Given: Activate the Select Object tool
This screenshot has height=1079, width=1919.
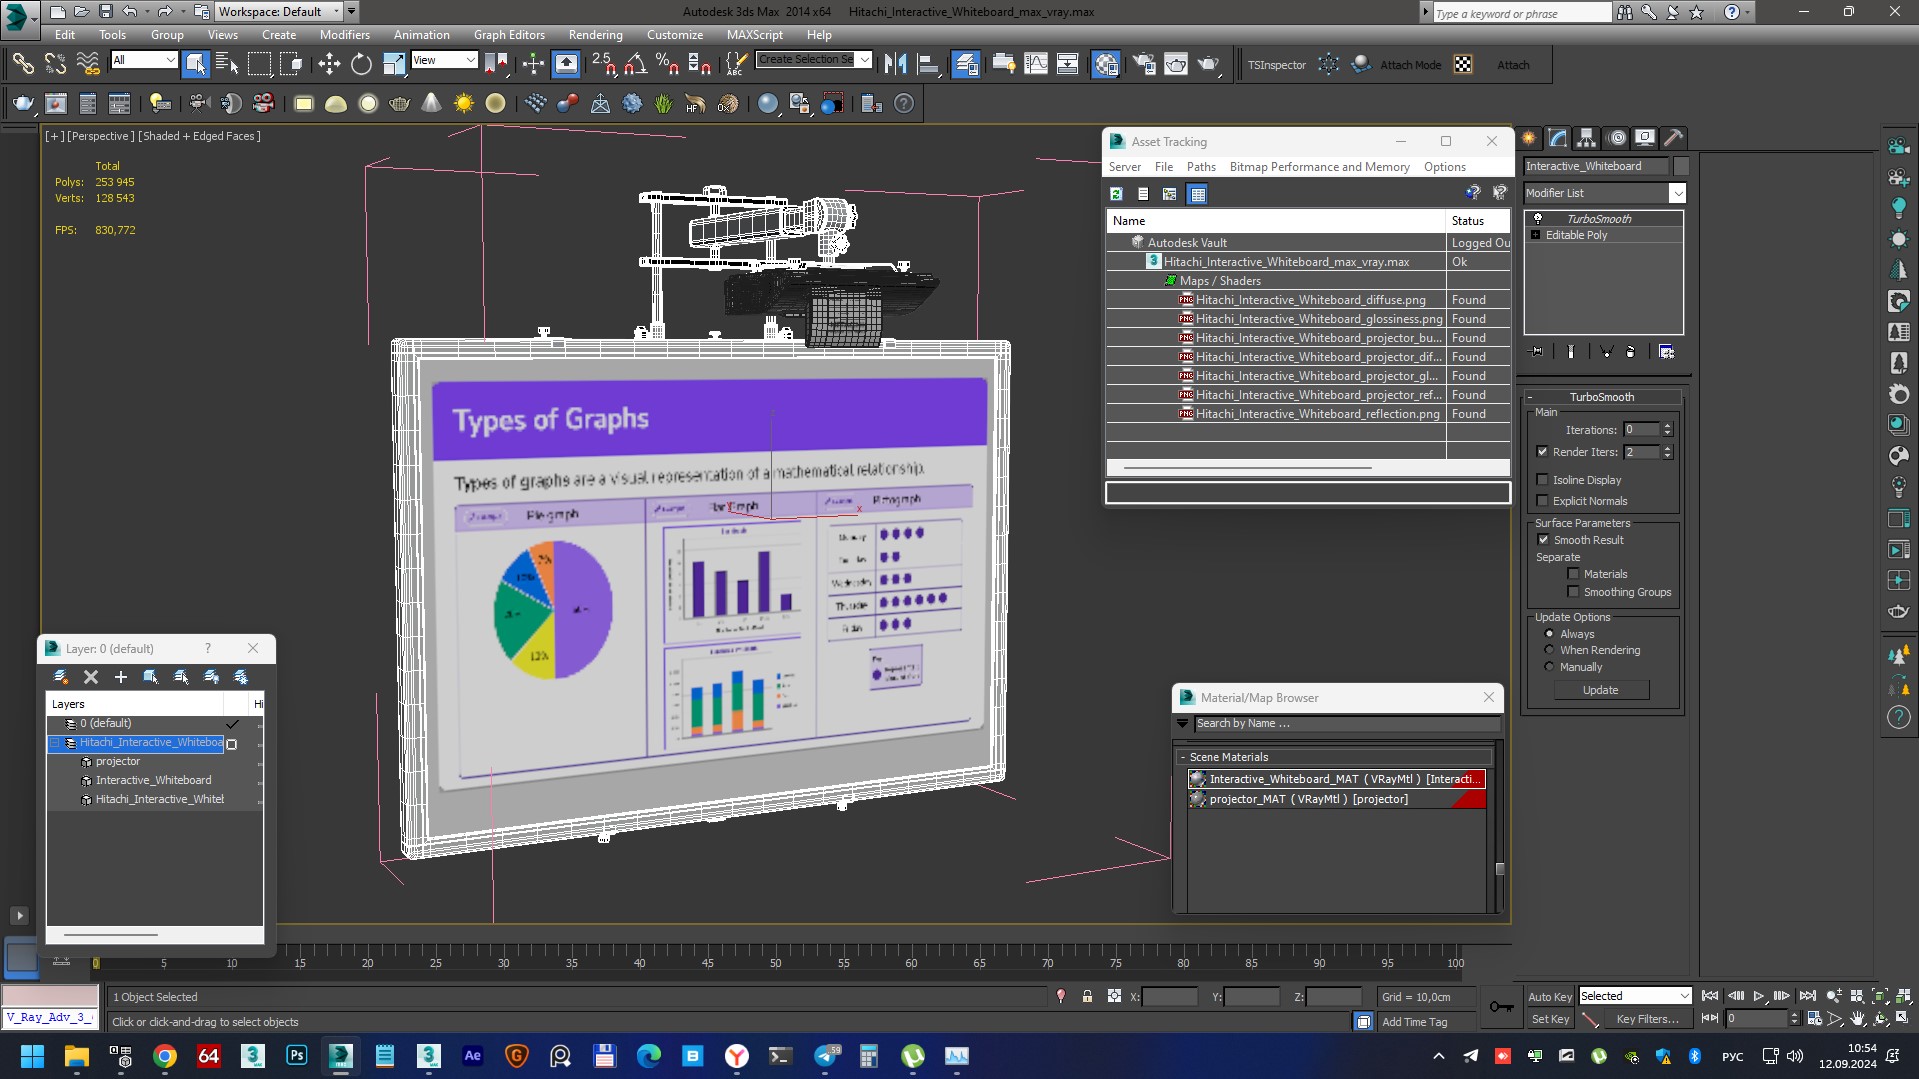Looking at the screenshot, I should pyautogui.click(x=196, y=65).
